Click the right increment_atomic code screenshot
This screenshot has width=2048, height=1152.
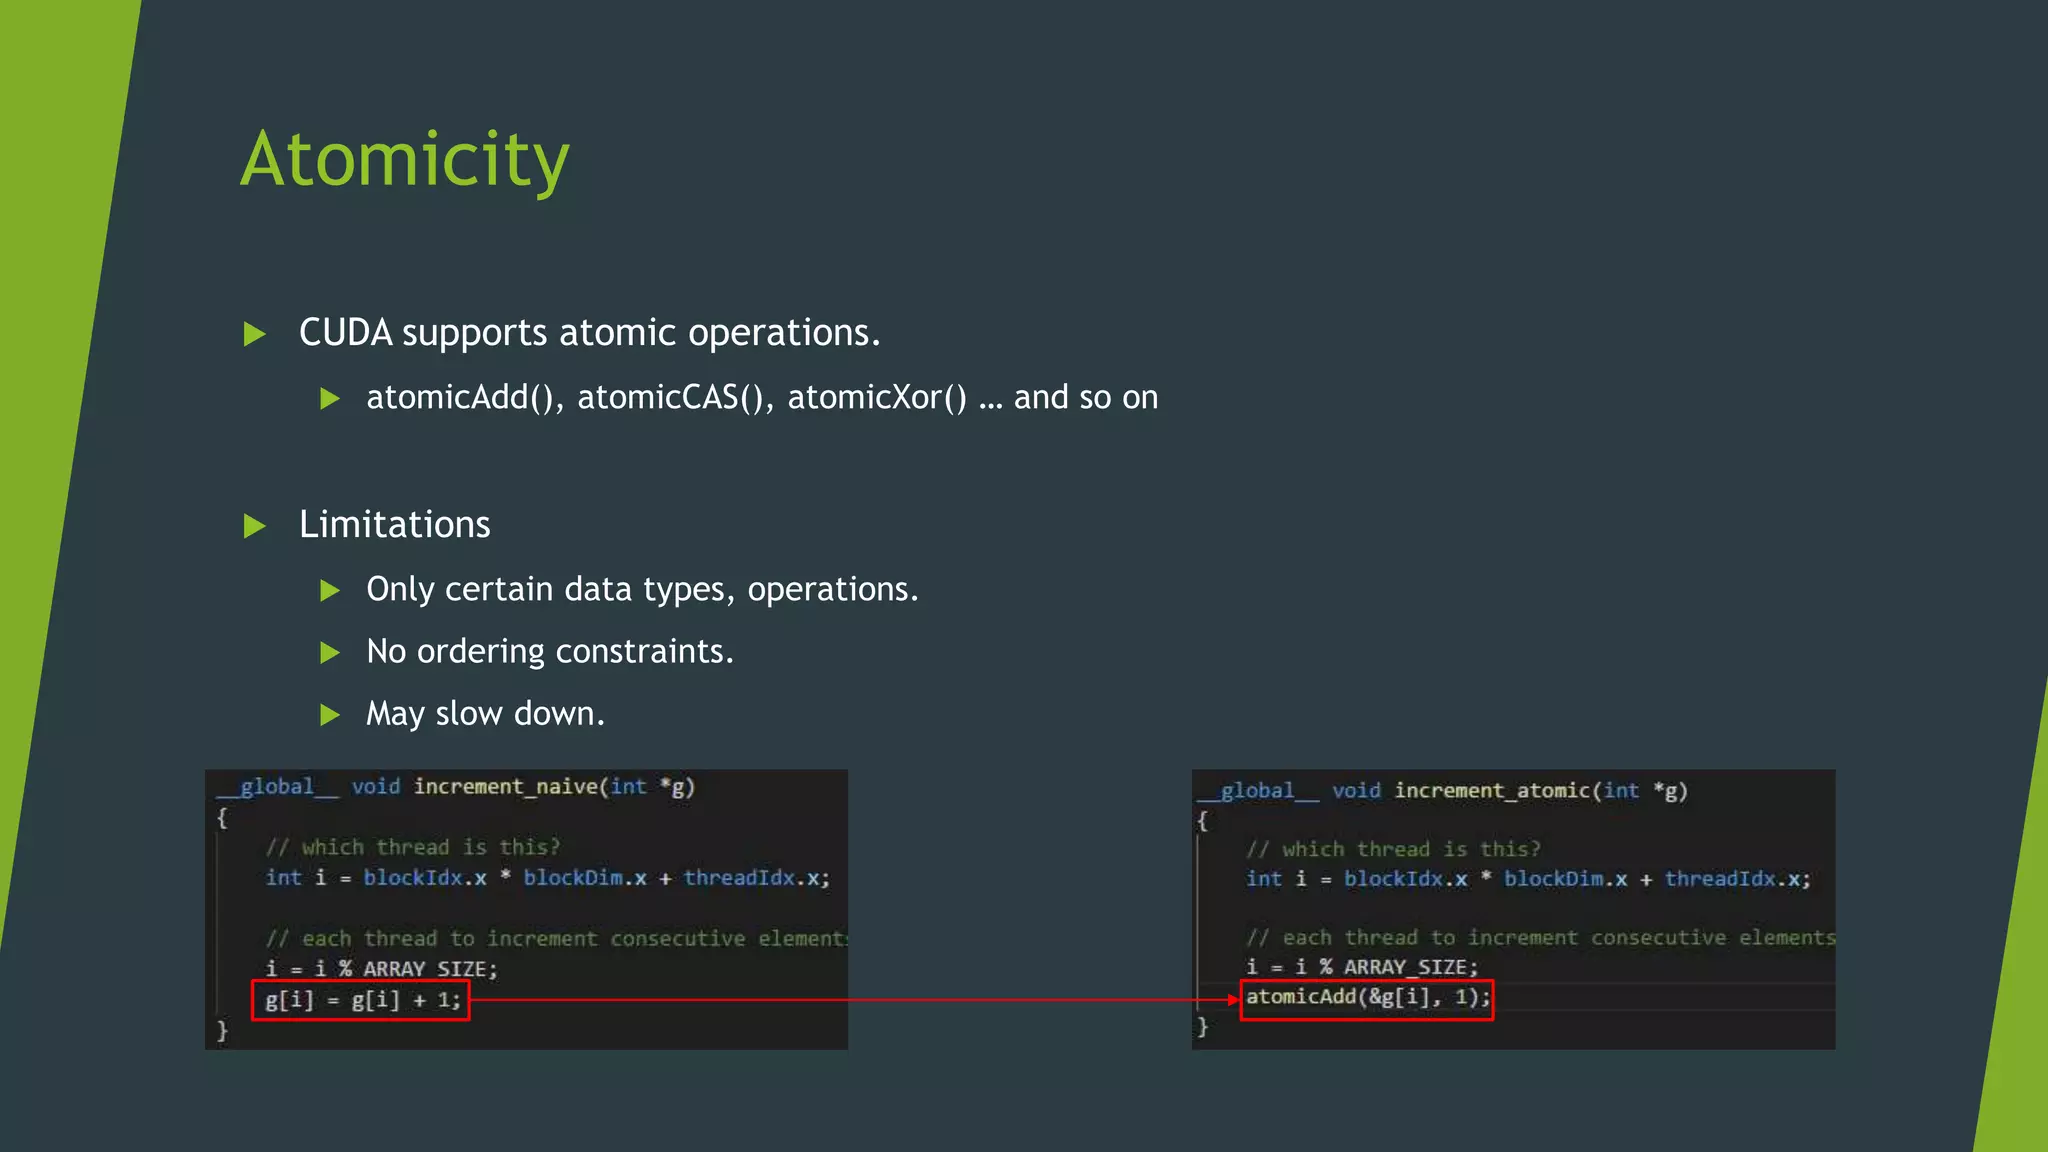point(1513,910)
